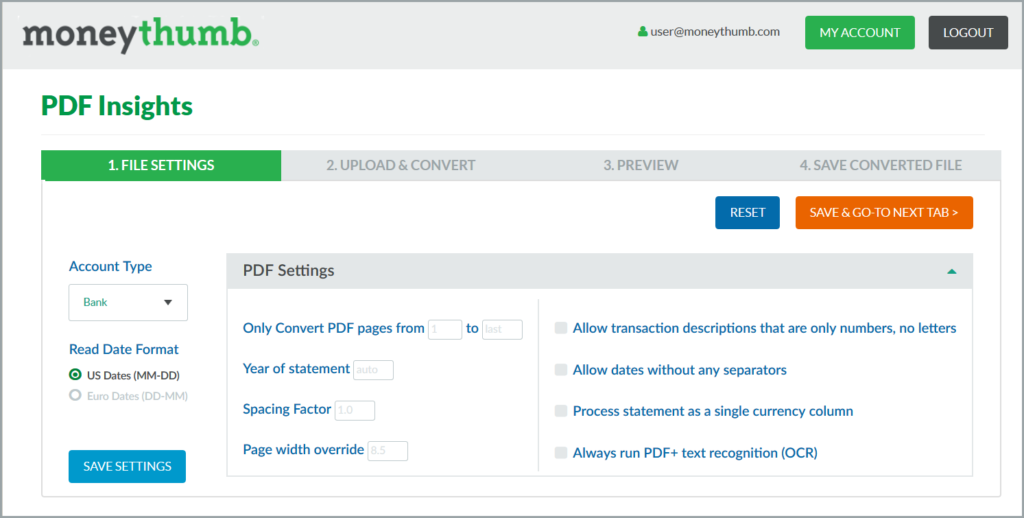Click the PDF Insights page heading

click(x=117, y=106)
